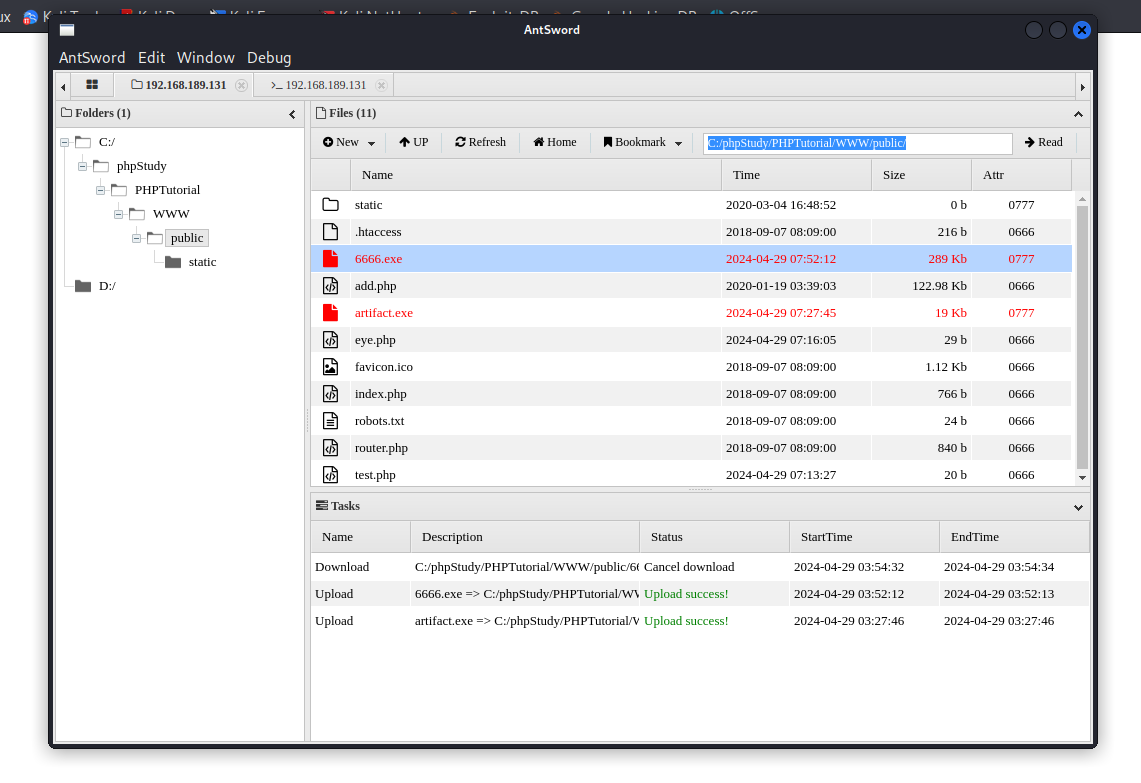Screen dimensions: 1141x783
Task: Click the red artifact.exe file icon
Action: point(330,312)
